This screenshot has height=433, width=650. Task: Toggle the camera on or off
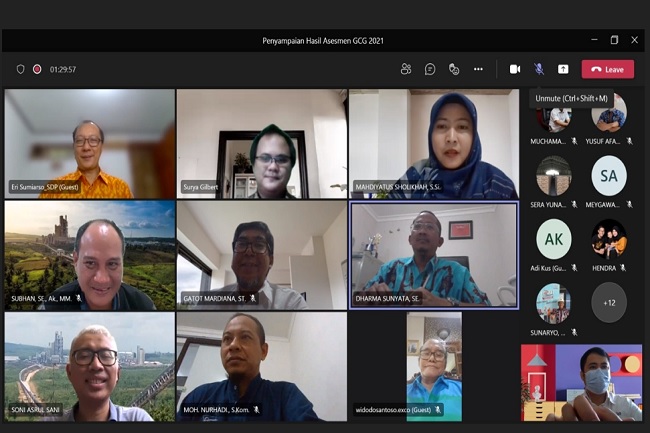pos(515,69)
